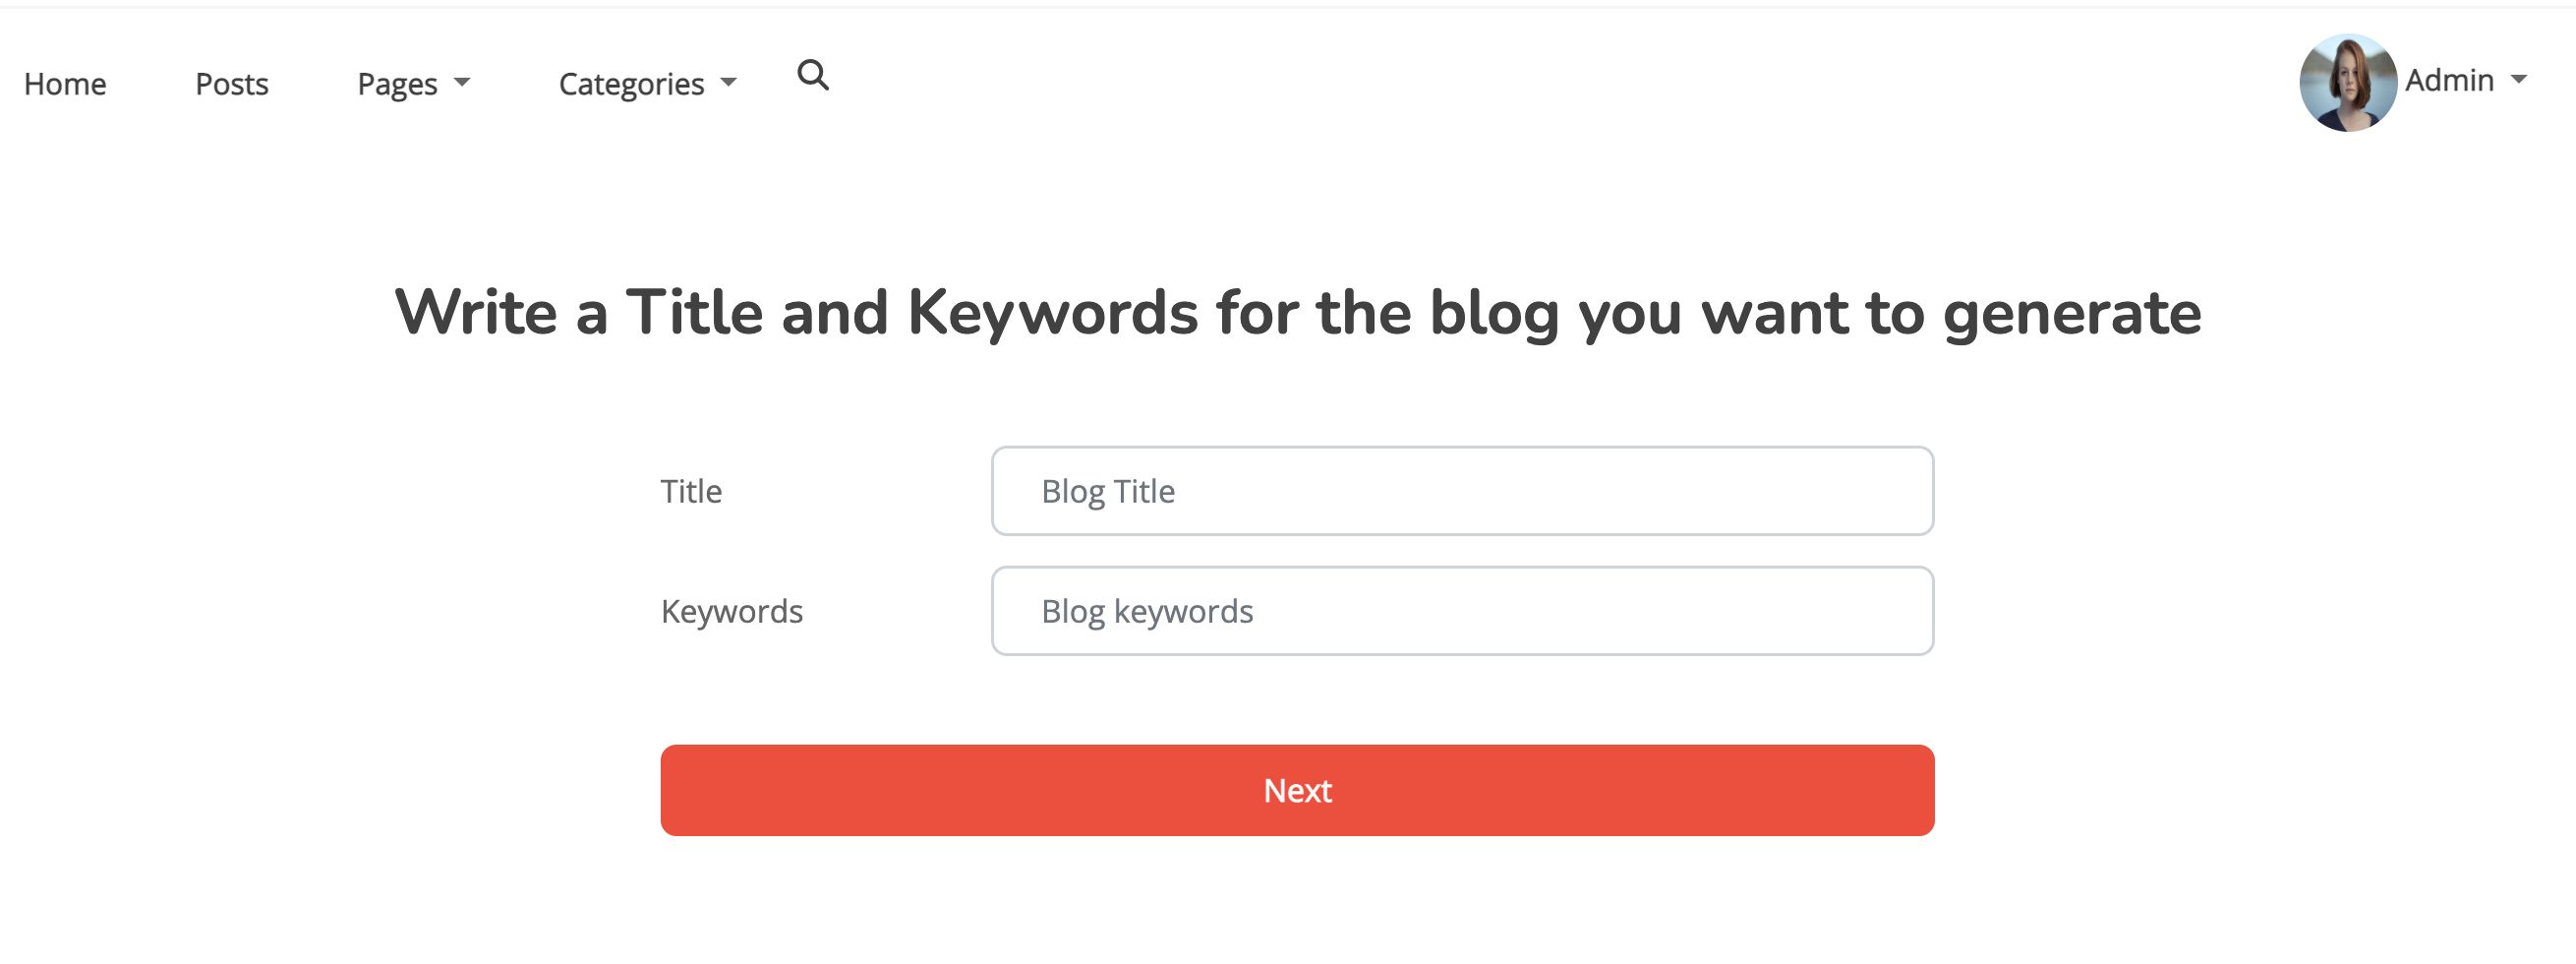Select the Pages menu label
2576x964 pixels.
pyautogui.click(x=397, y=84)
